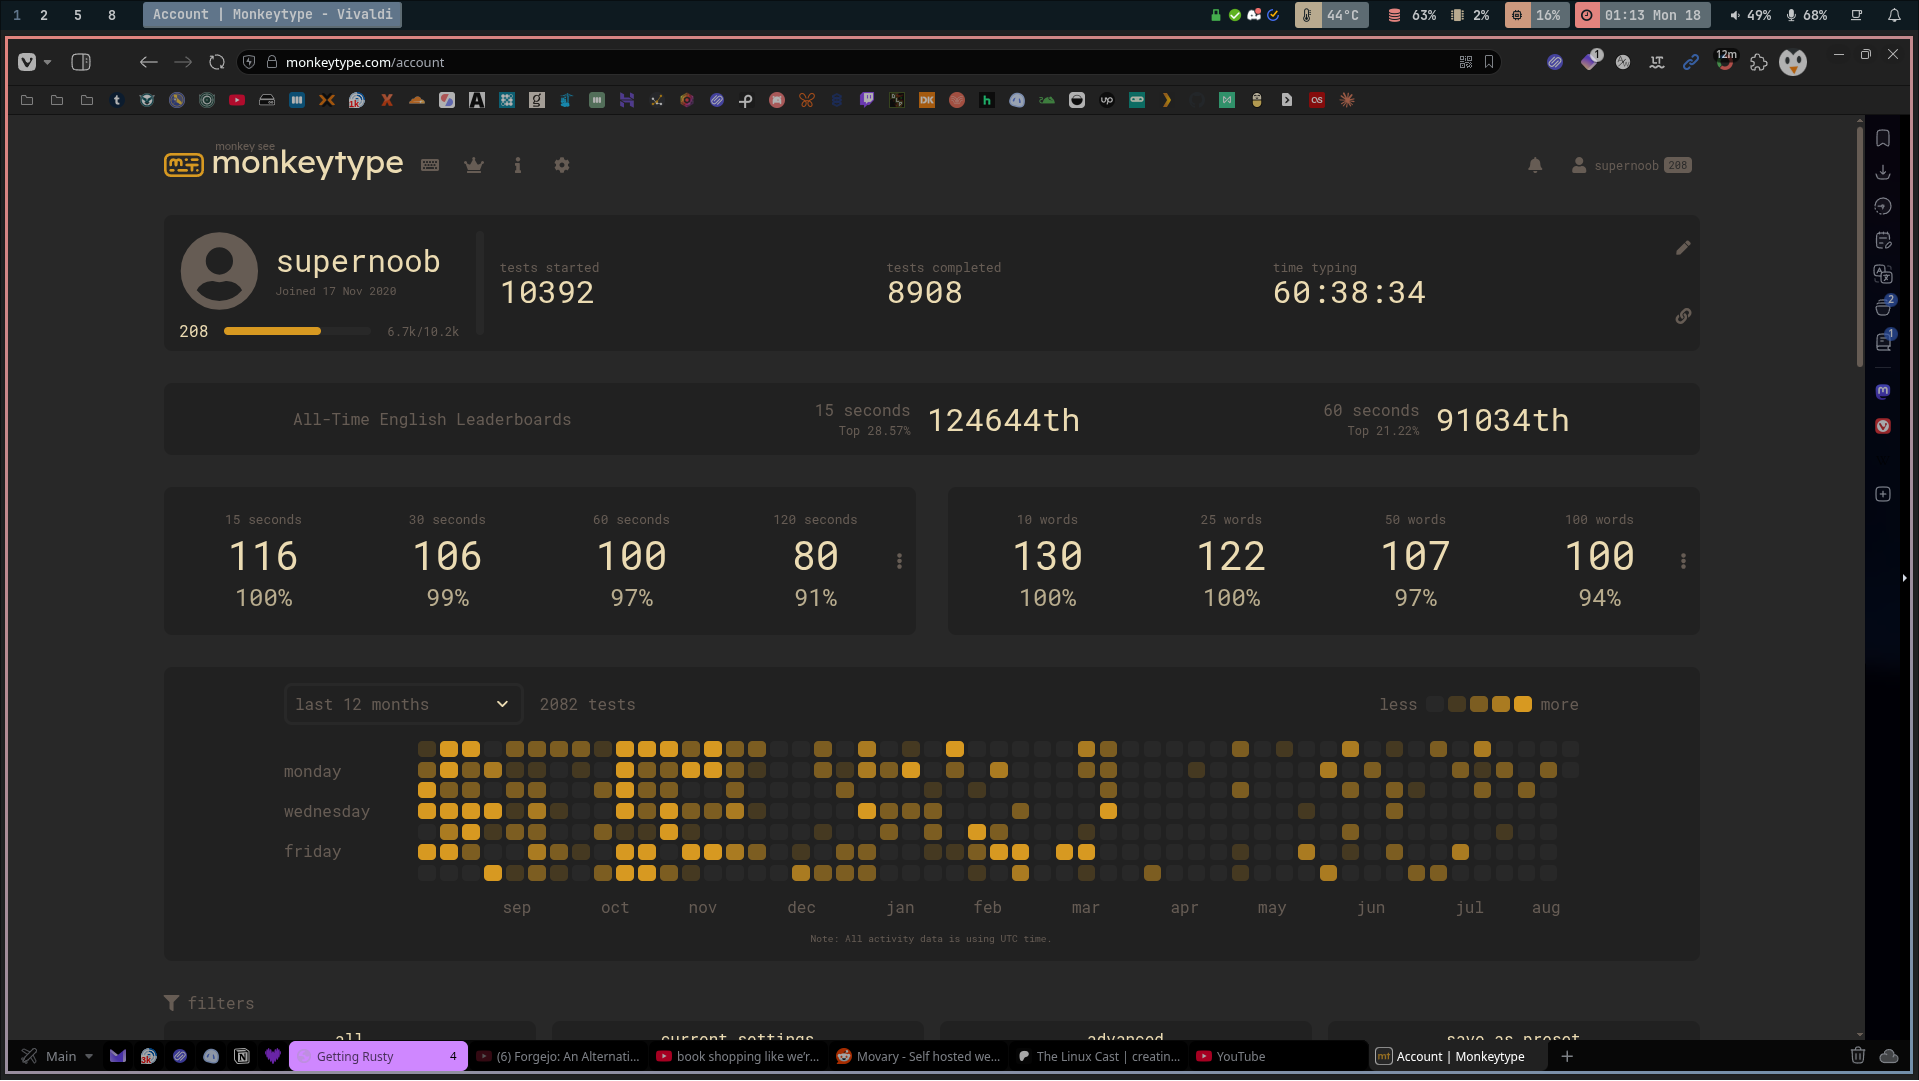The width and height of the screenshot is (1919, 1081).
Task: Show more time personal bests
Action: [x=899, y=561]
